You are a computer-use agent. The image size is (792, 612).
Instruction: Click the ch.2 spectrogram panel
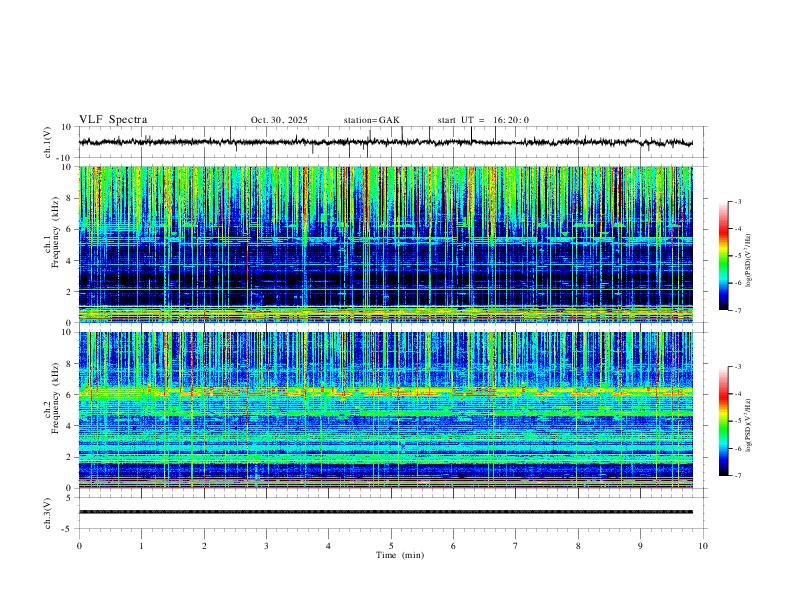(385, 410)
